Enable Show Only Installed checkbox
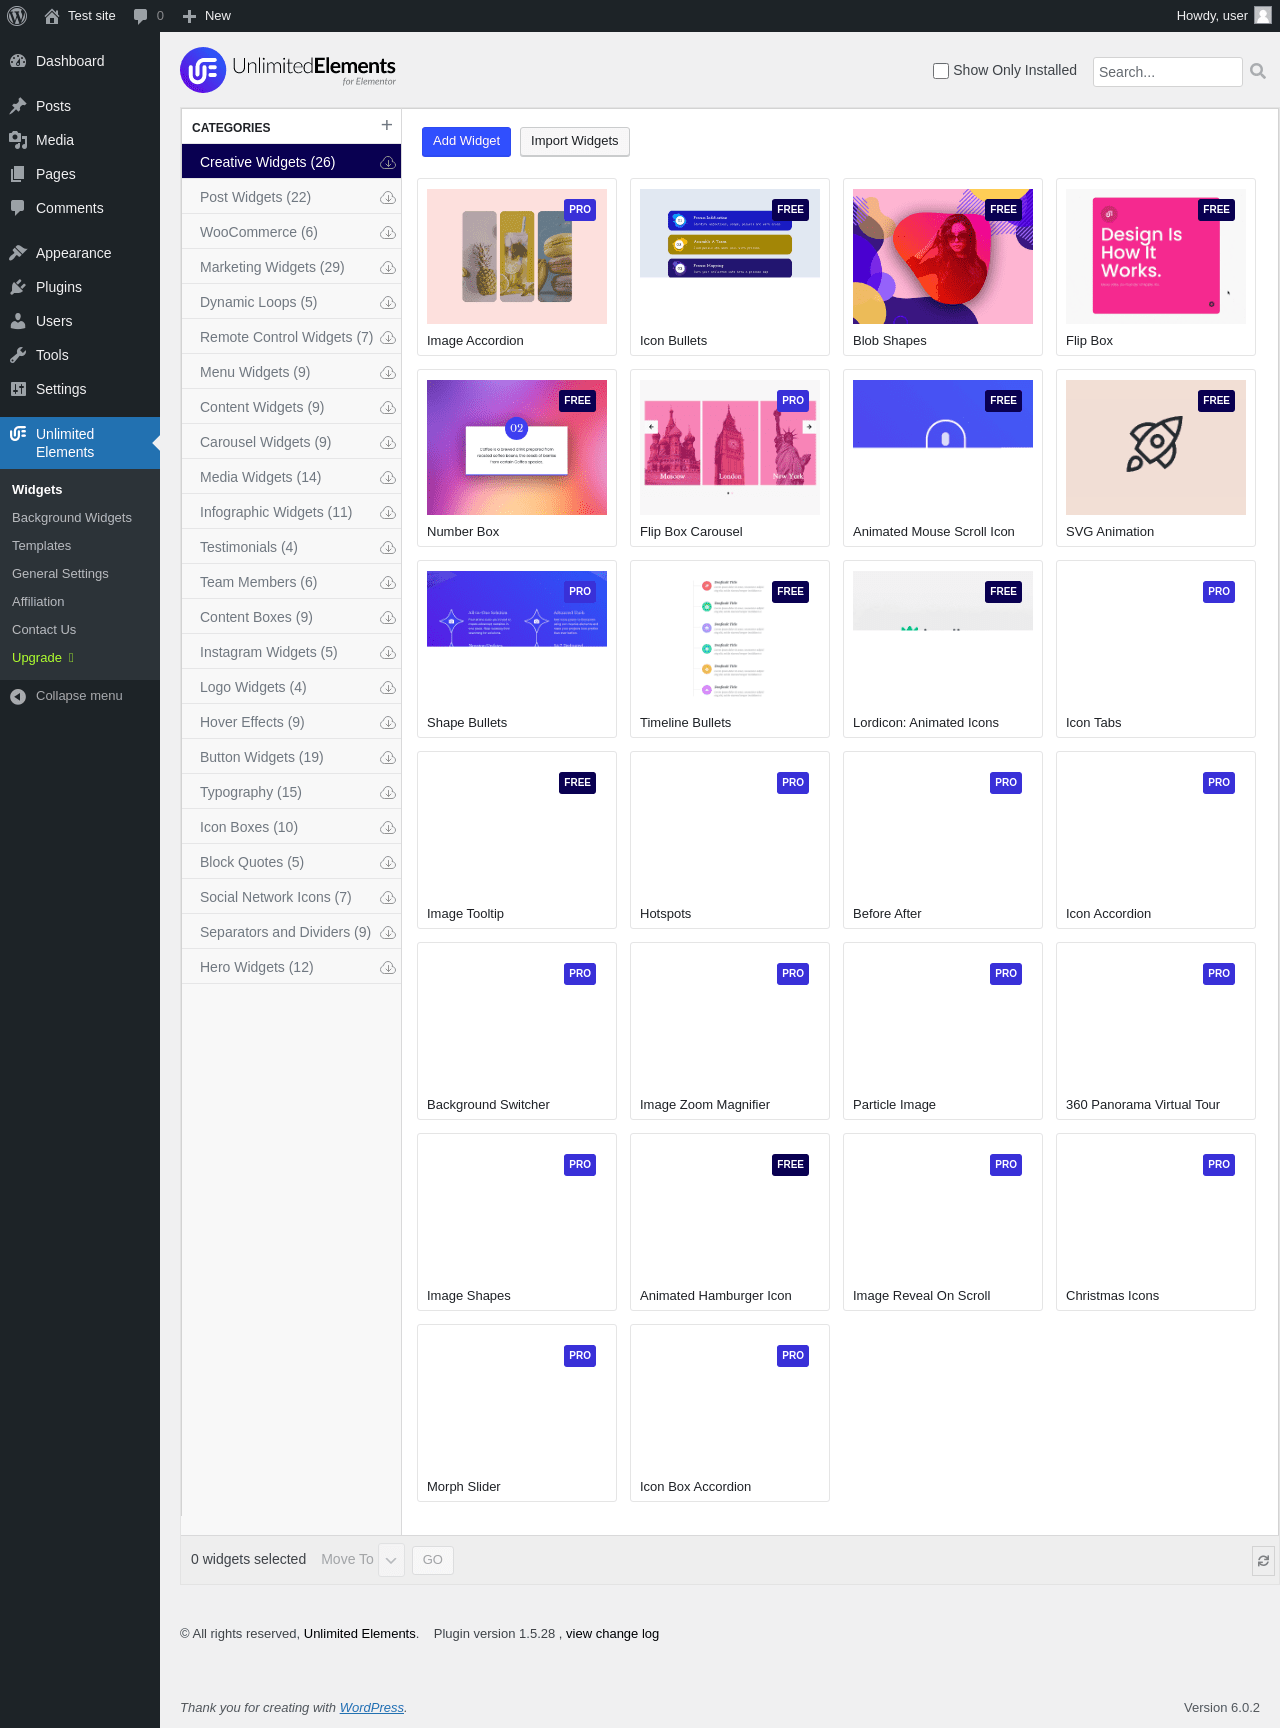 941,71
